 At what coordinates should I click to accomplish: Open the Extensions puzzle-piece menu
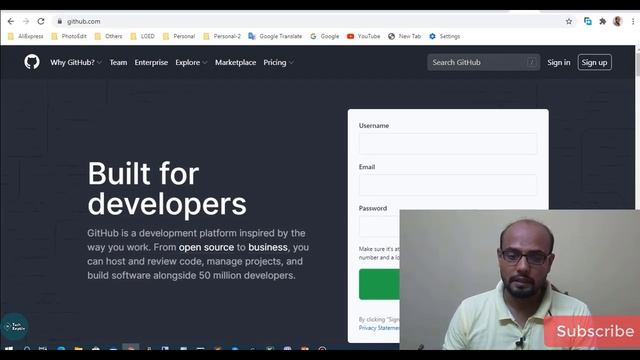point(602,21)
